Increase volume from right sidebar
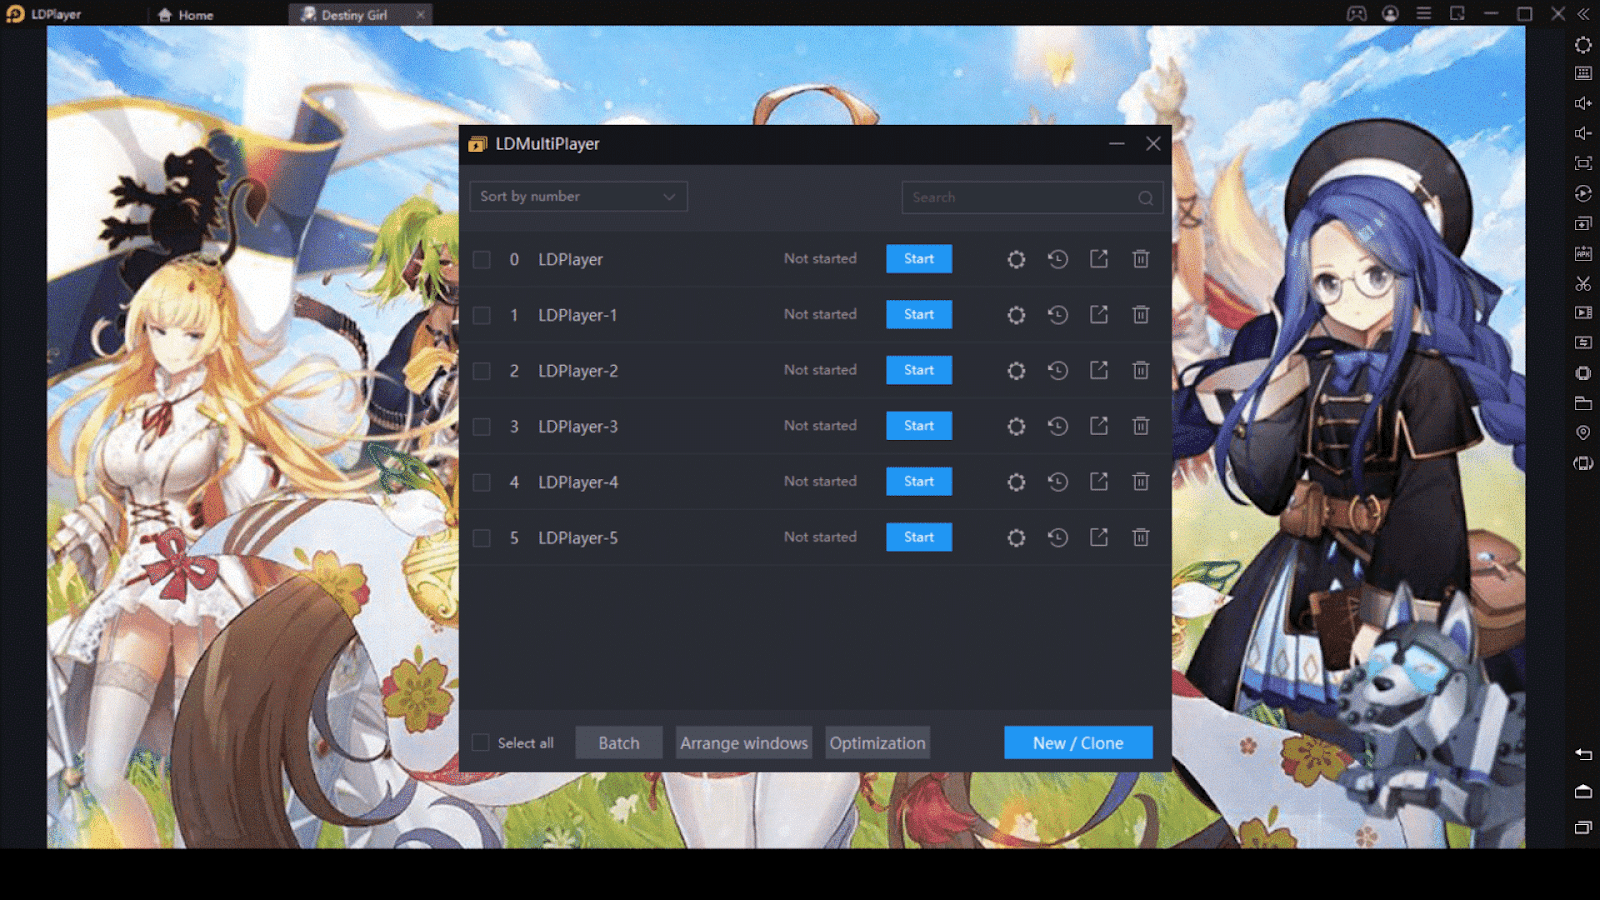 point(1583,103)
